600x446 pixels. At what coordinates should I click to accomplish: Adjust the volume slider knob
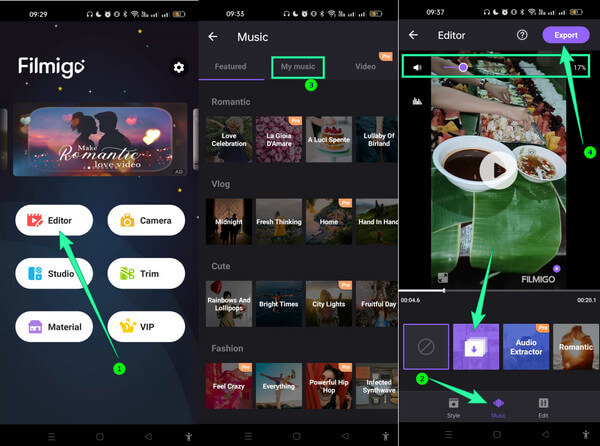click(x=463, y=67)
